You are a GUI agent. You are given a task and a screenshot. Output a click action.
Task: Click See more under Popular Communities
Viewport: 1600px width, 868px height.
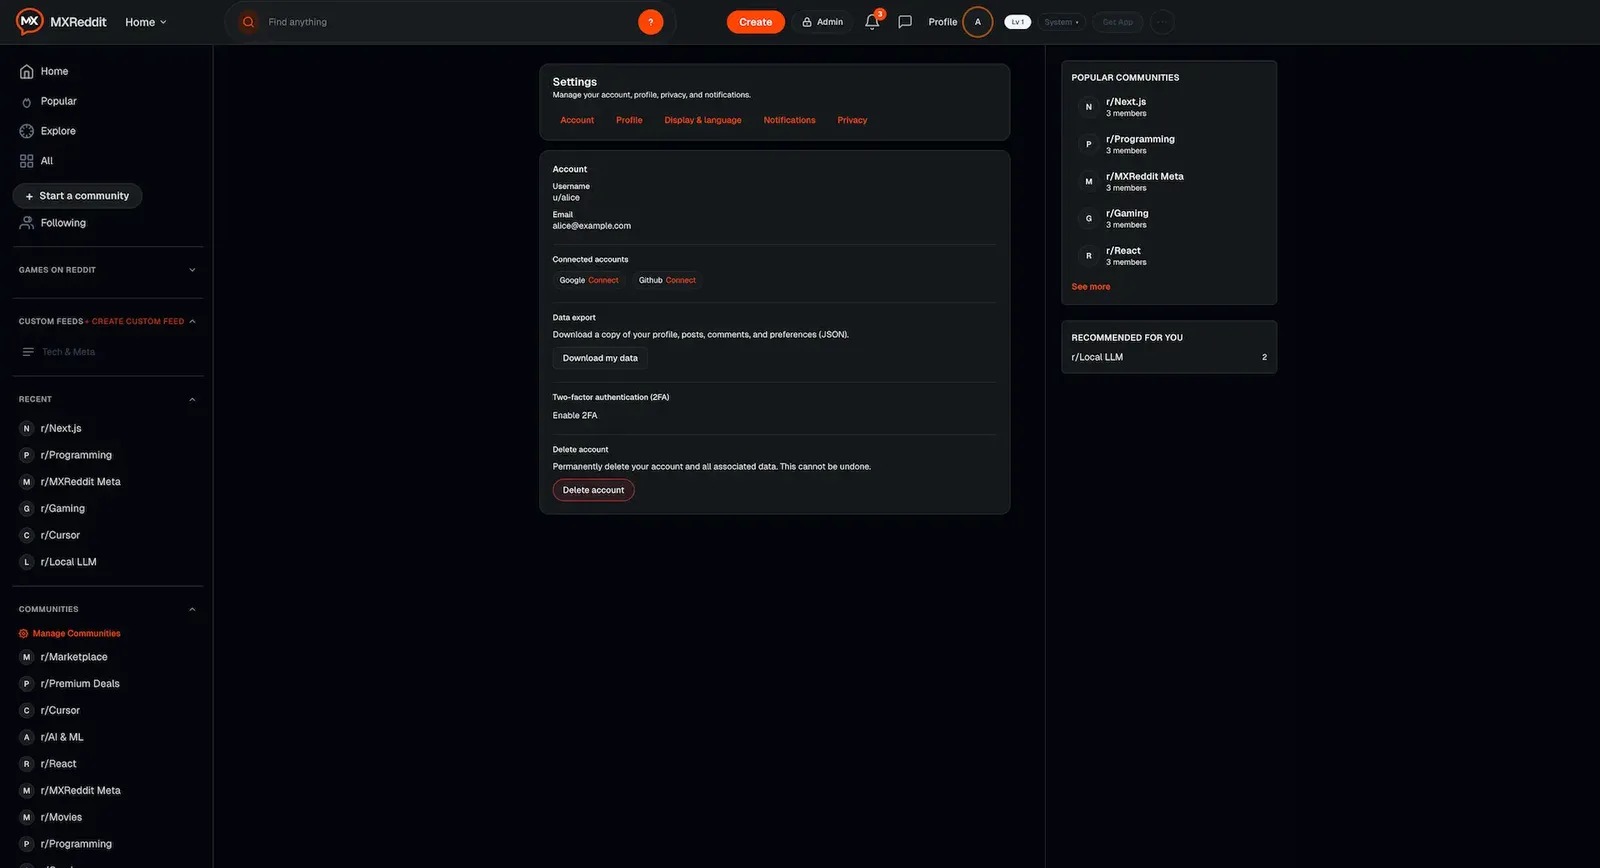1091,287
